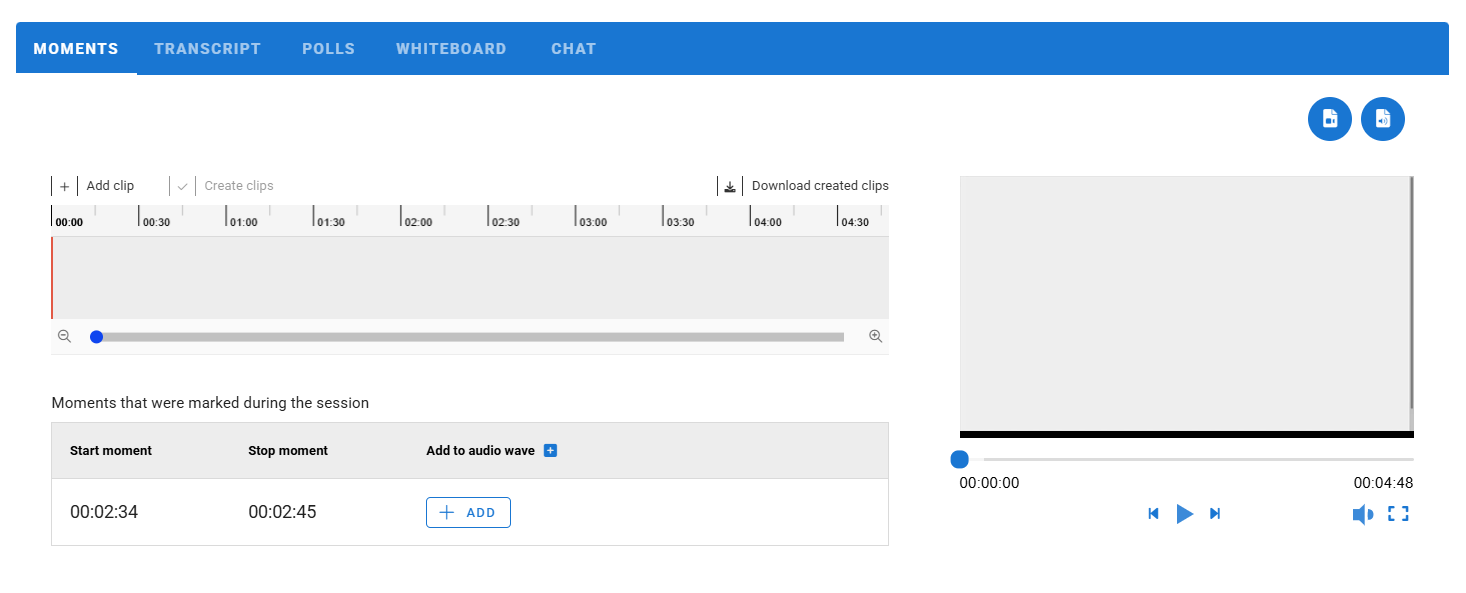Image resolution: width=1466 pixels, height=593 pixels.
Task: Click the download icon beside Download created clips
Action: click(730, 186)
